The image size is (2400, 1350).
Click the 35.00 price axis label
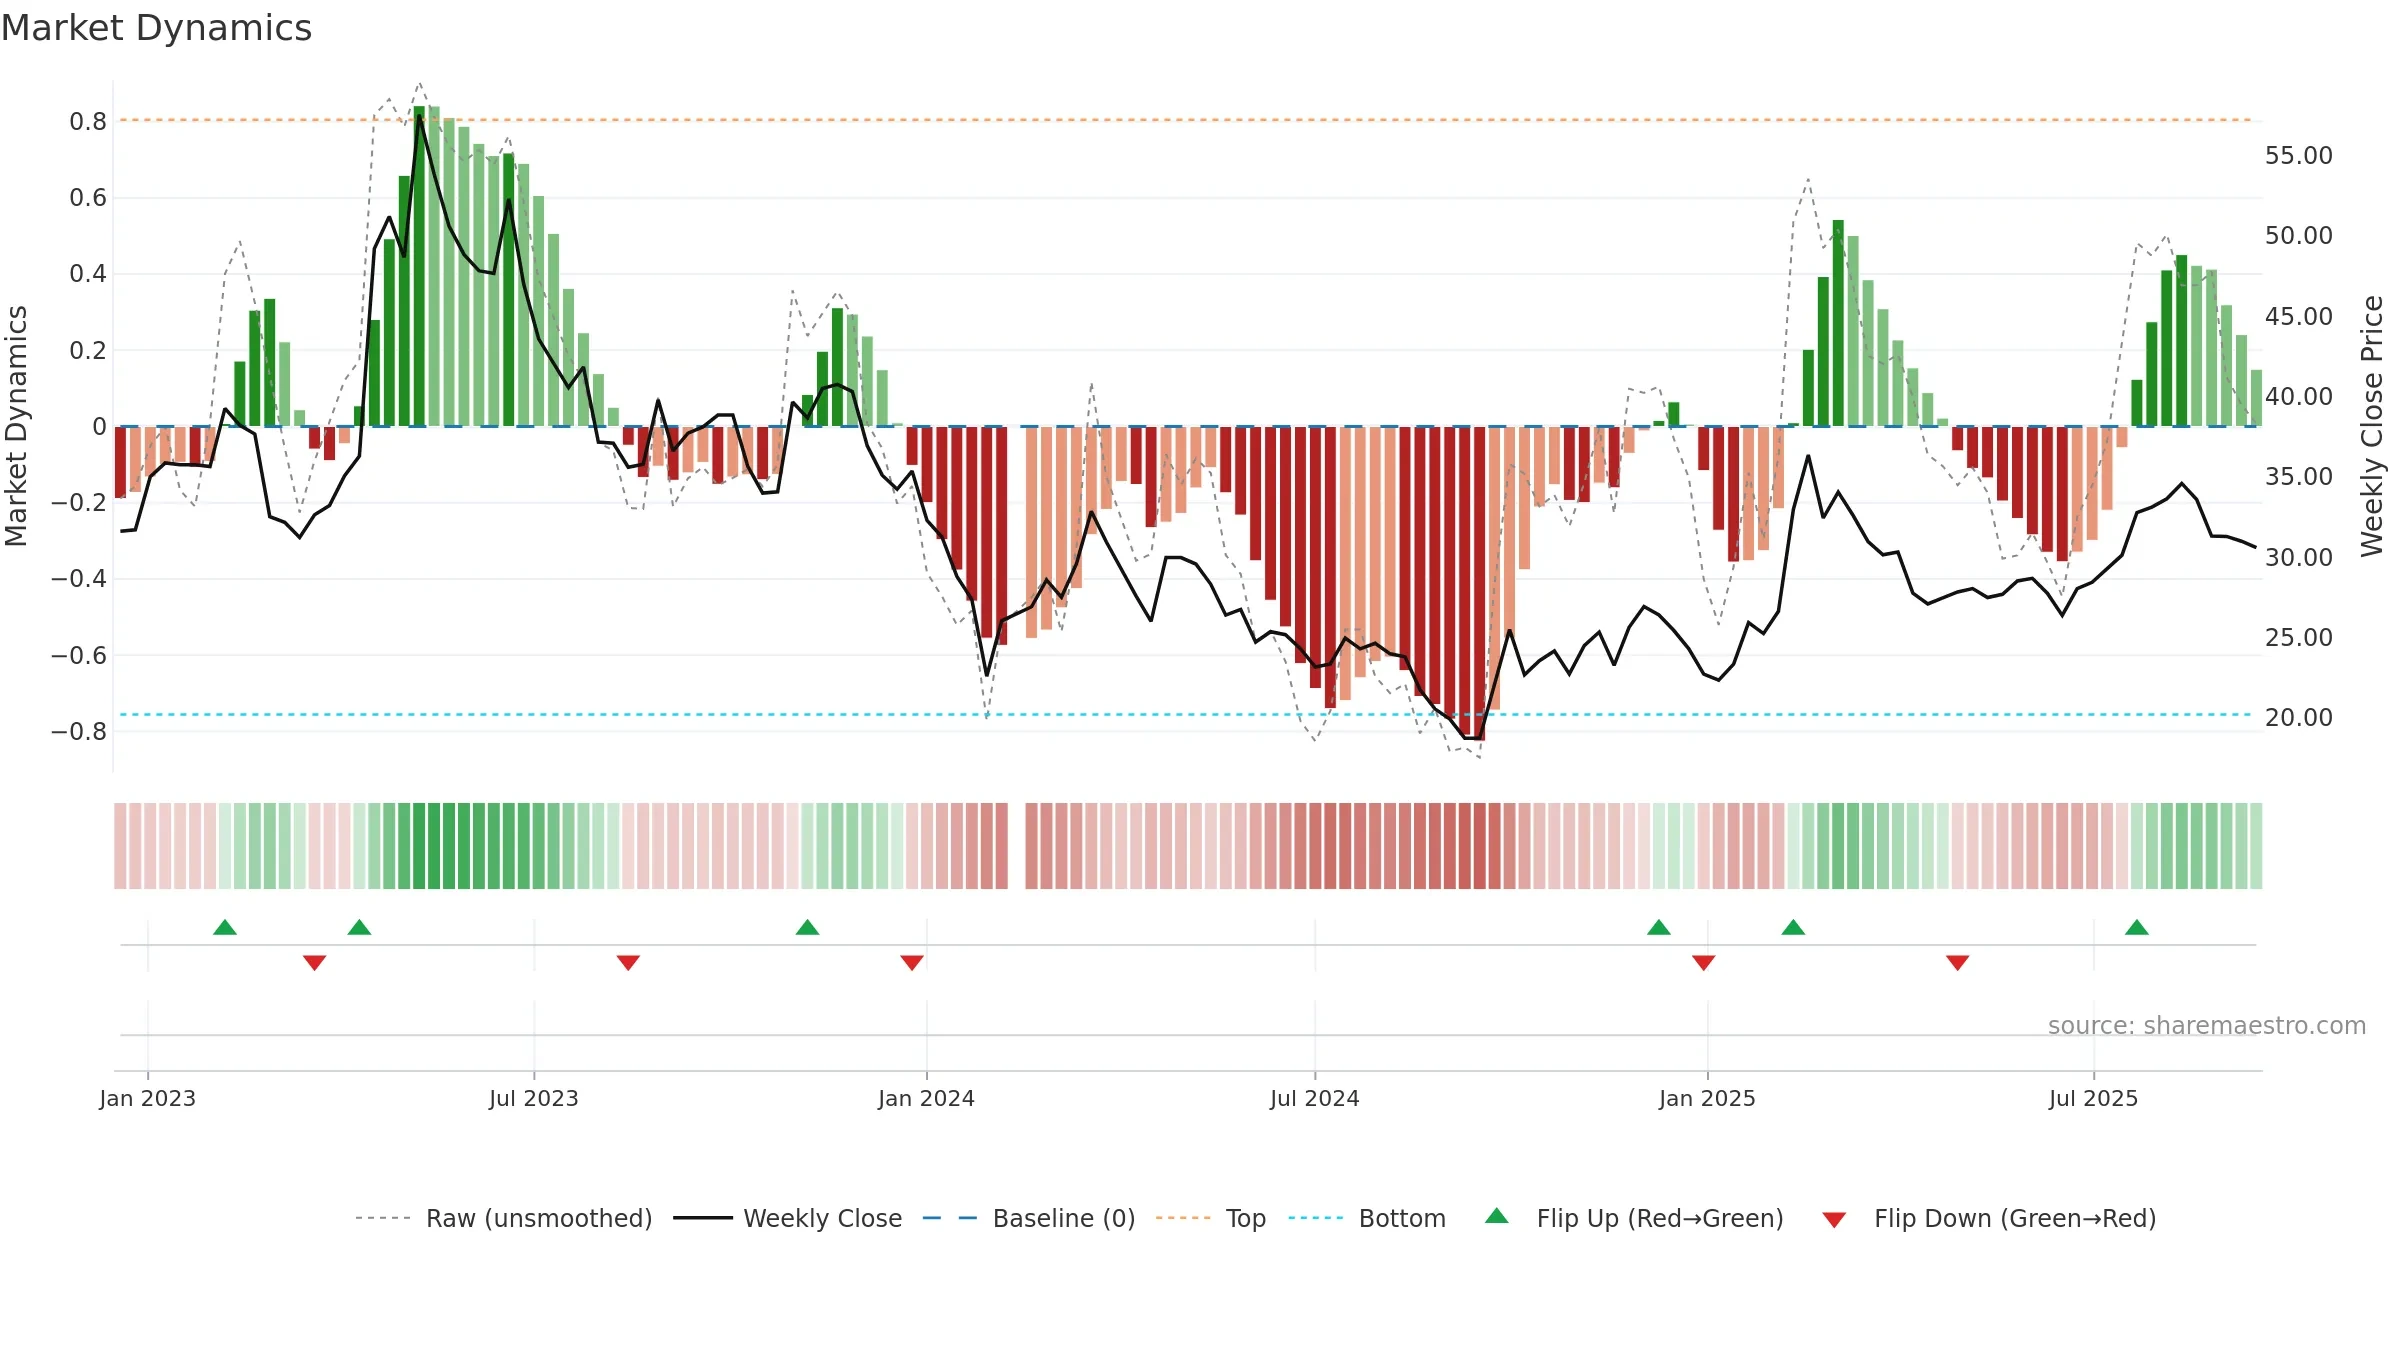2299,477
